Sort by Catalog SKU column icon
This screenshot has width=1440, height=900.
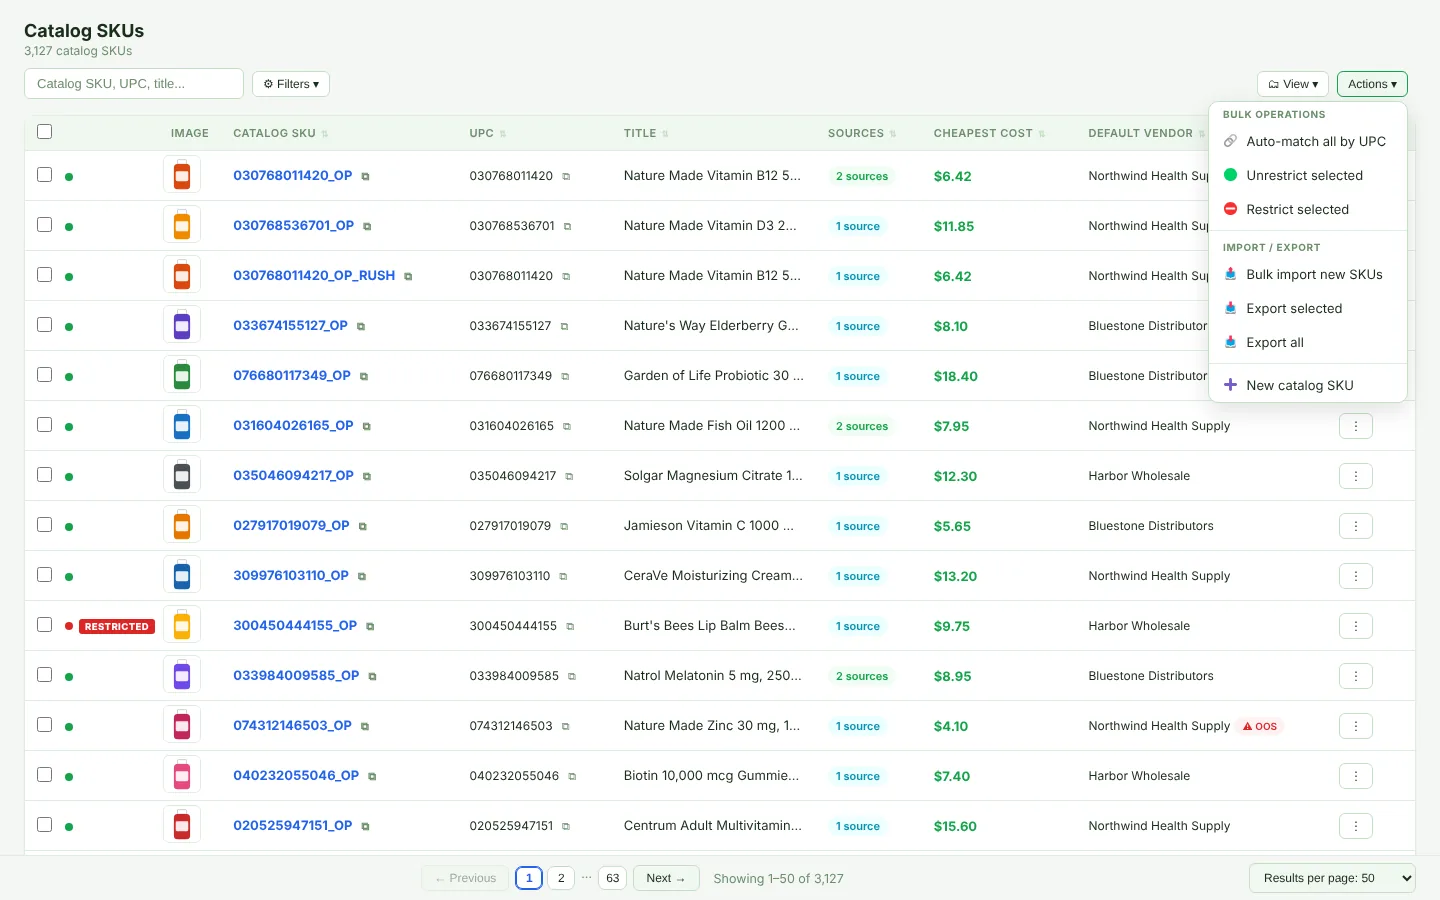[325, 134]
